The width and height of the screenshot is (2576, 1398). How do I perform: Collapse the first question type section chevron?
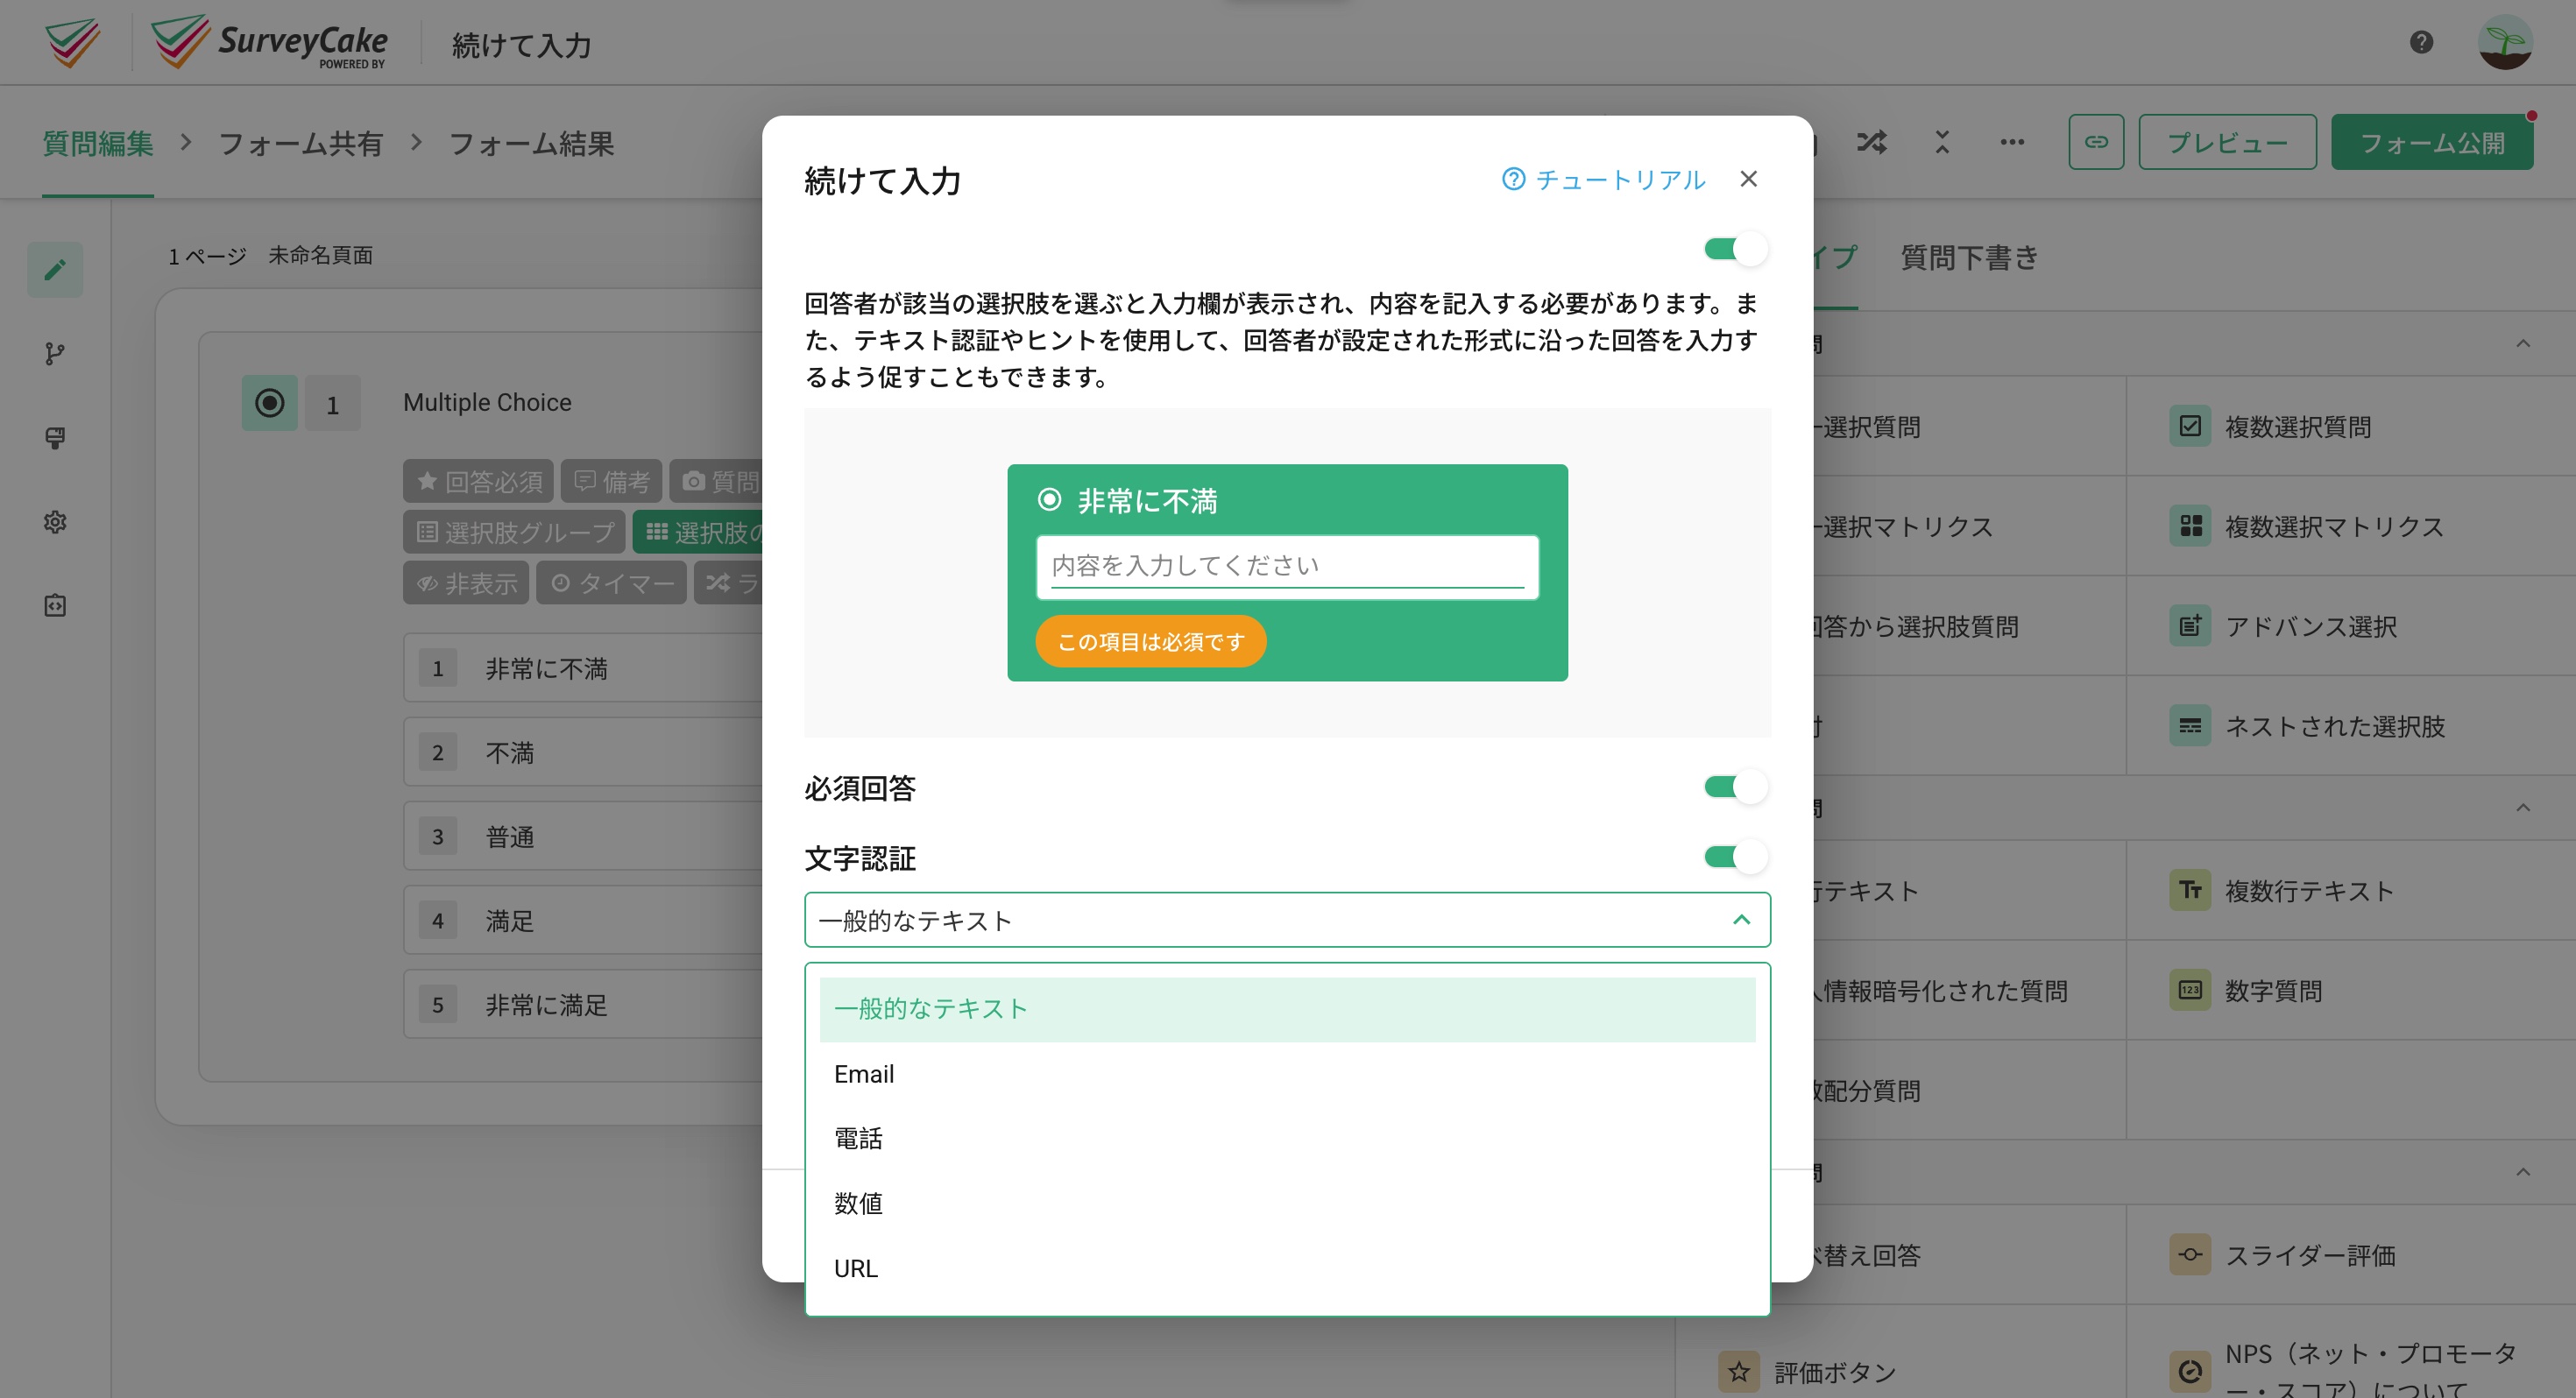2523,344
